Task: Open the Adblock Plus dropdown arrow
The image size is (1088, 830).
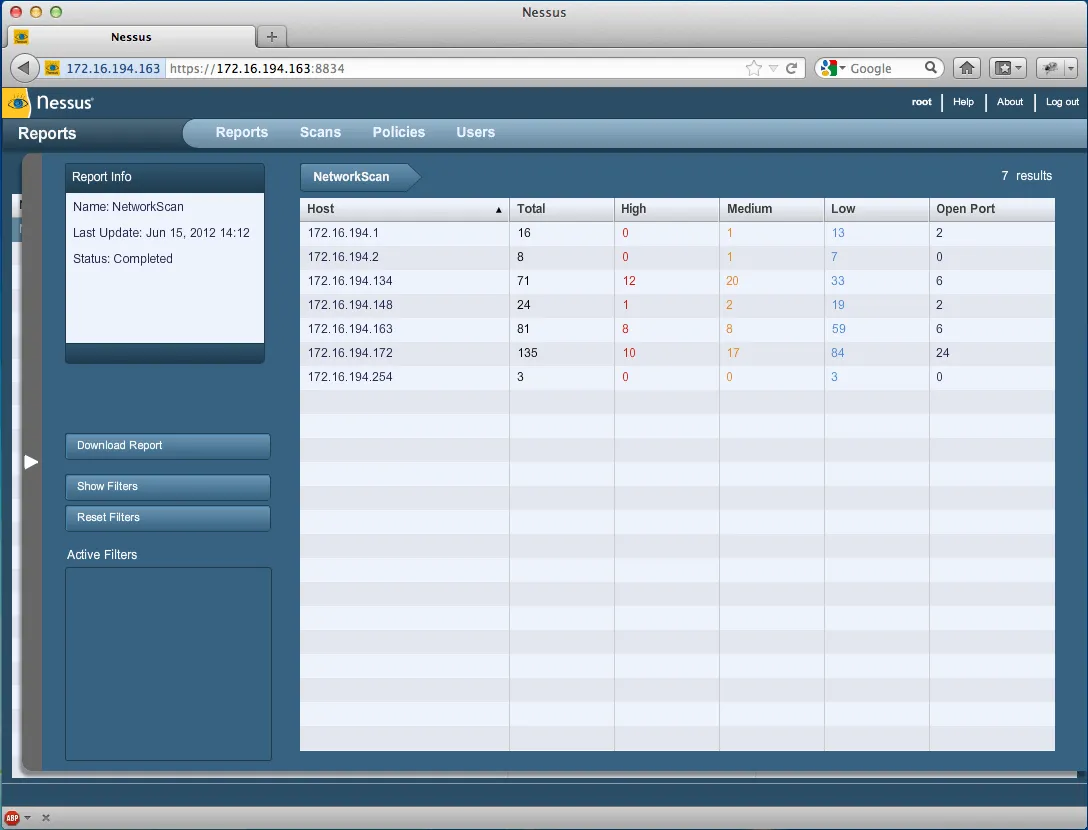Action: 27,817
